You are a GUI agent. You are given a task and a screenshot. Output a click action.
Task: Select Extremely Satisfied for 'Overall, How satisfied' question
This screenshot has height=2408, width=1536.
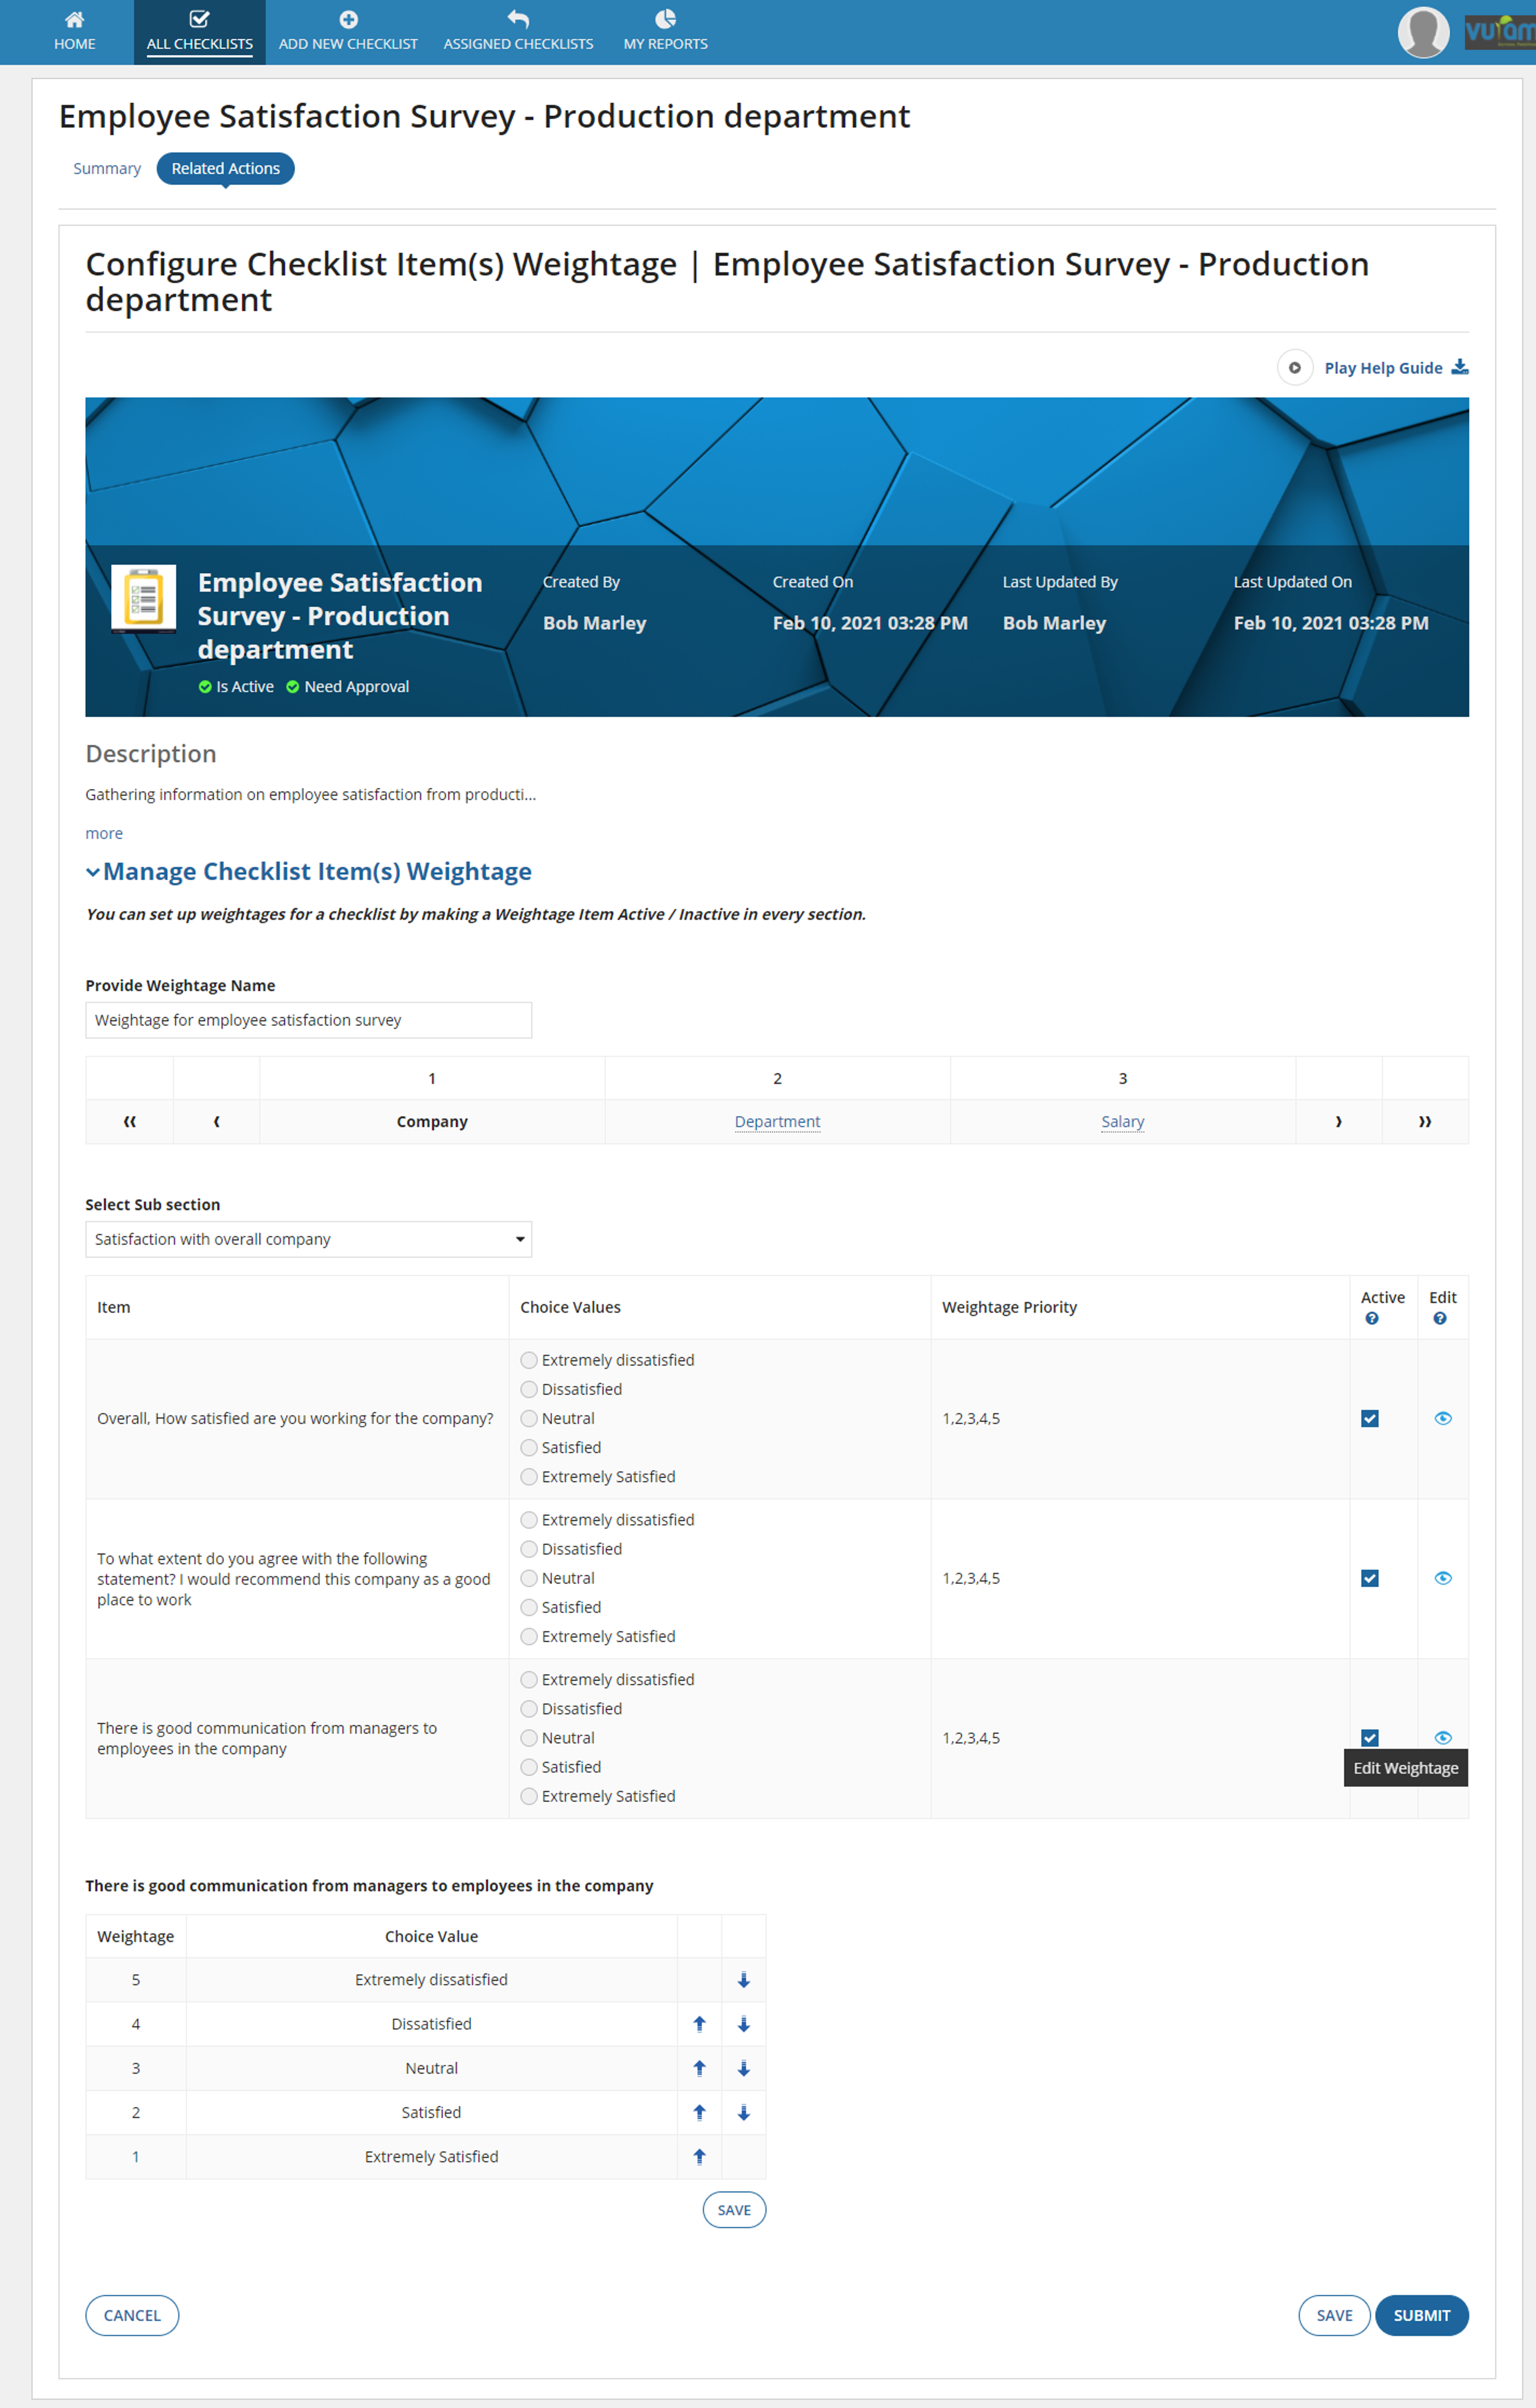(529, 1477)
